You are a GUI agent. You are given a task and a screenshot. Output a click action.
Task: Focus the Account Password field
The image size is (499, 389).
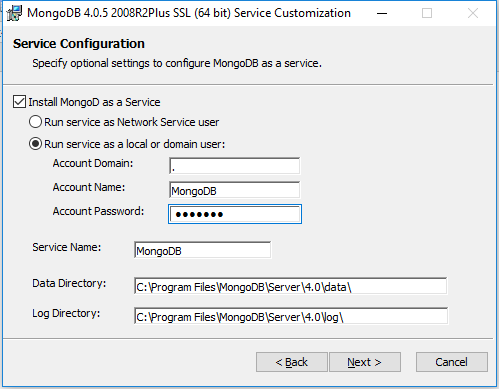pos(235,214)
